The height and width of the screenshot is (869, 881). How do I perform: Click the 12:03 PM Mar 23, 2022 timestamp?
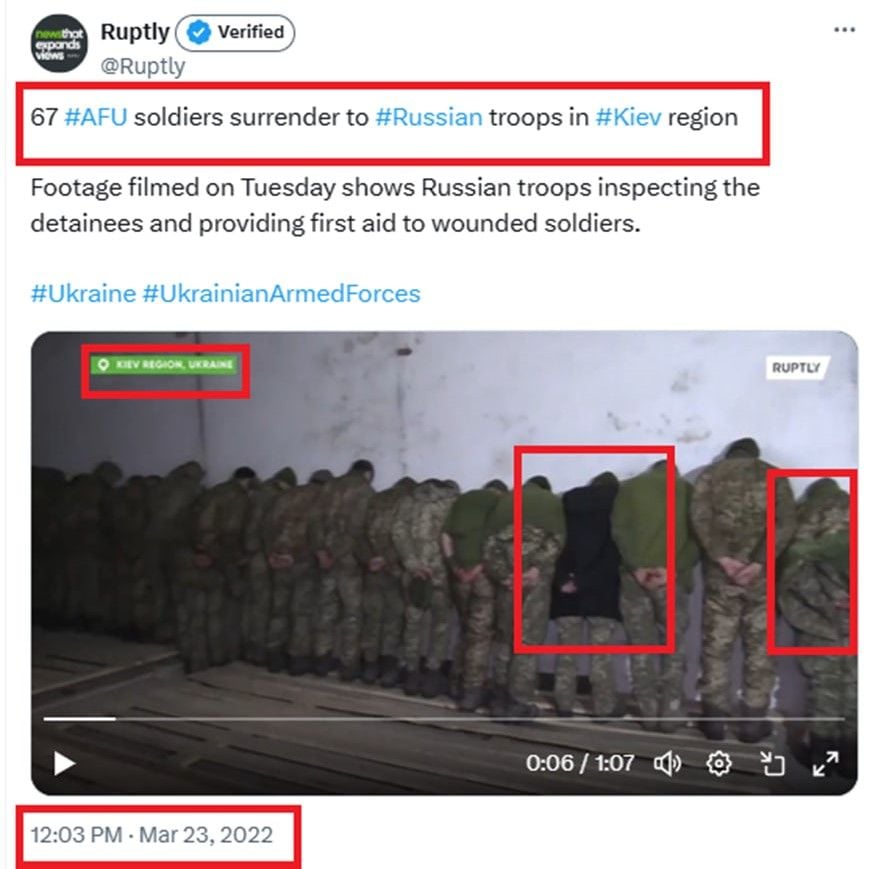tap(152, 835)
